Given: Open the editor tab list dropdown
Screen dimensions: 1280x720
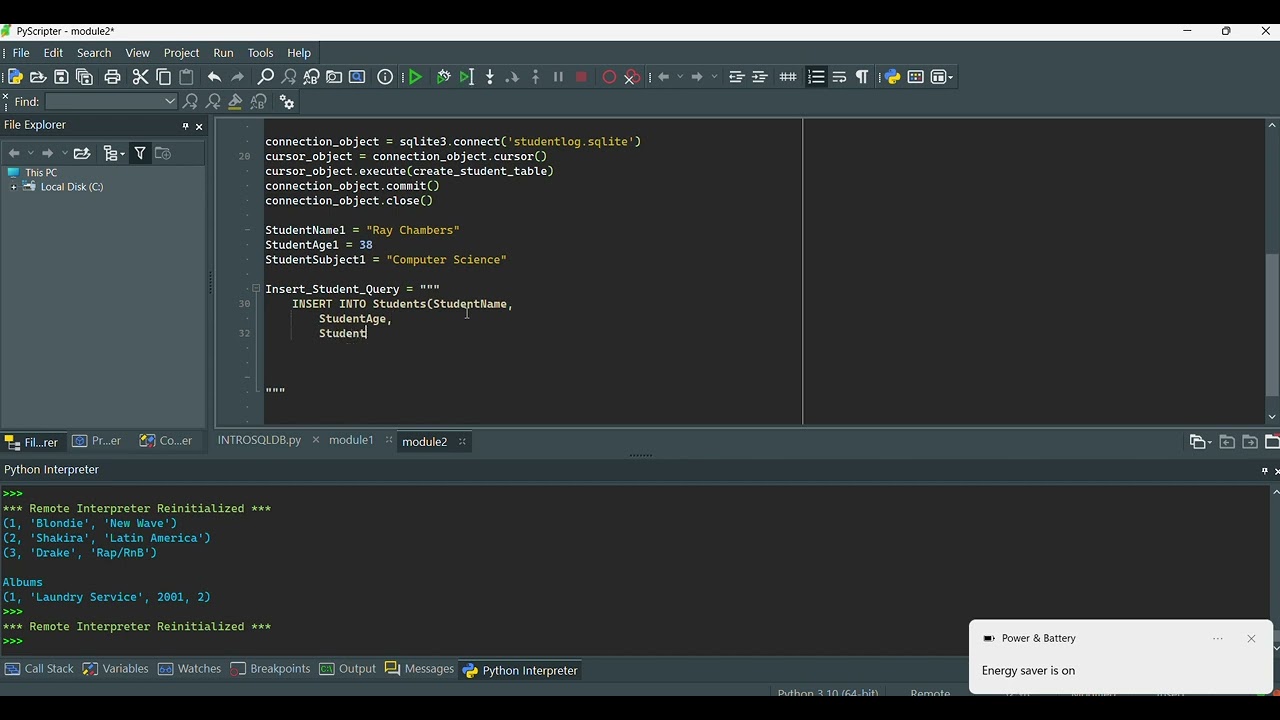Looking at the screenshot, I should coord(1200,442).
